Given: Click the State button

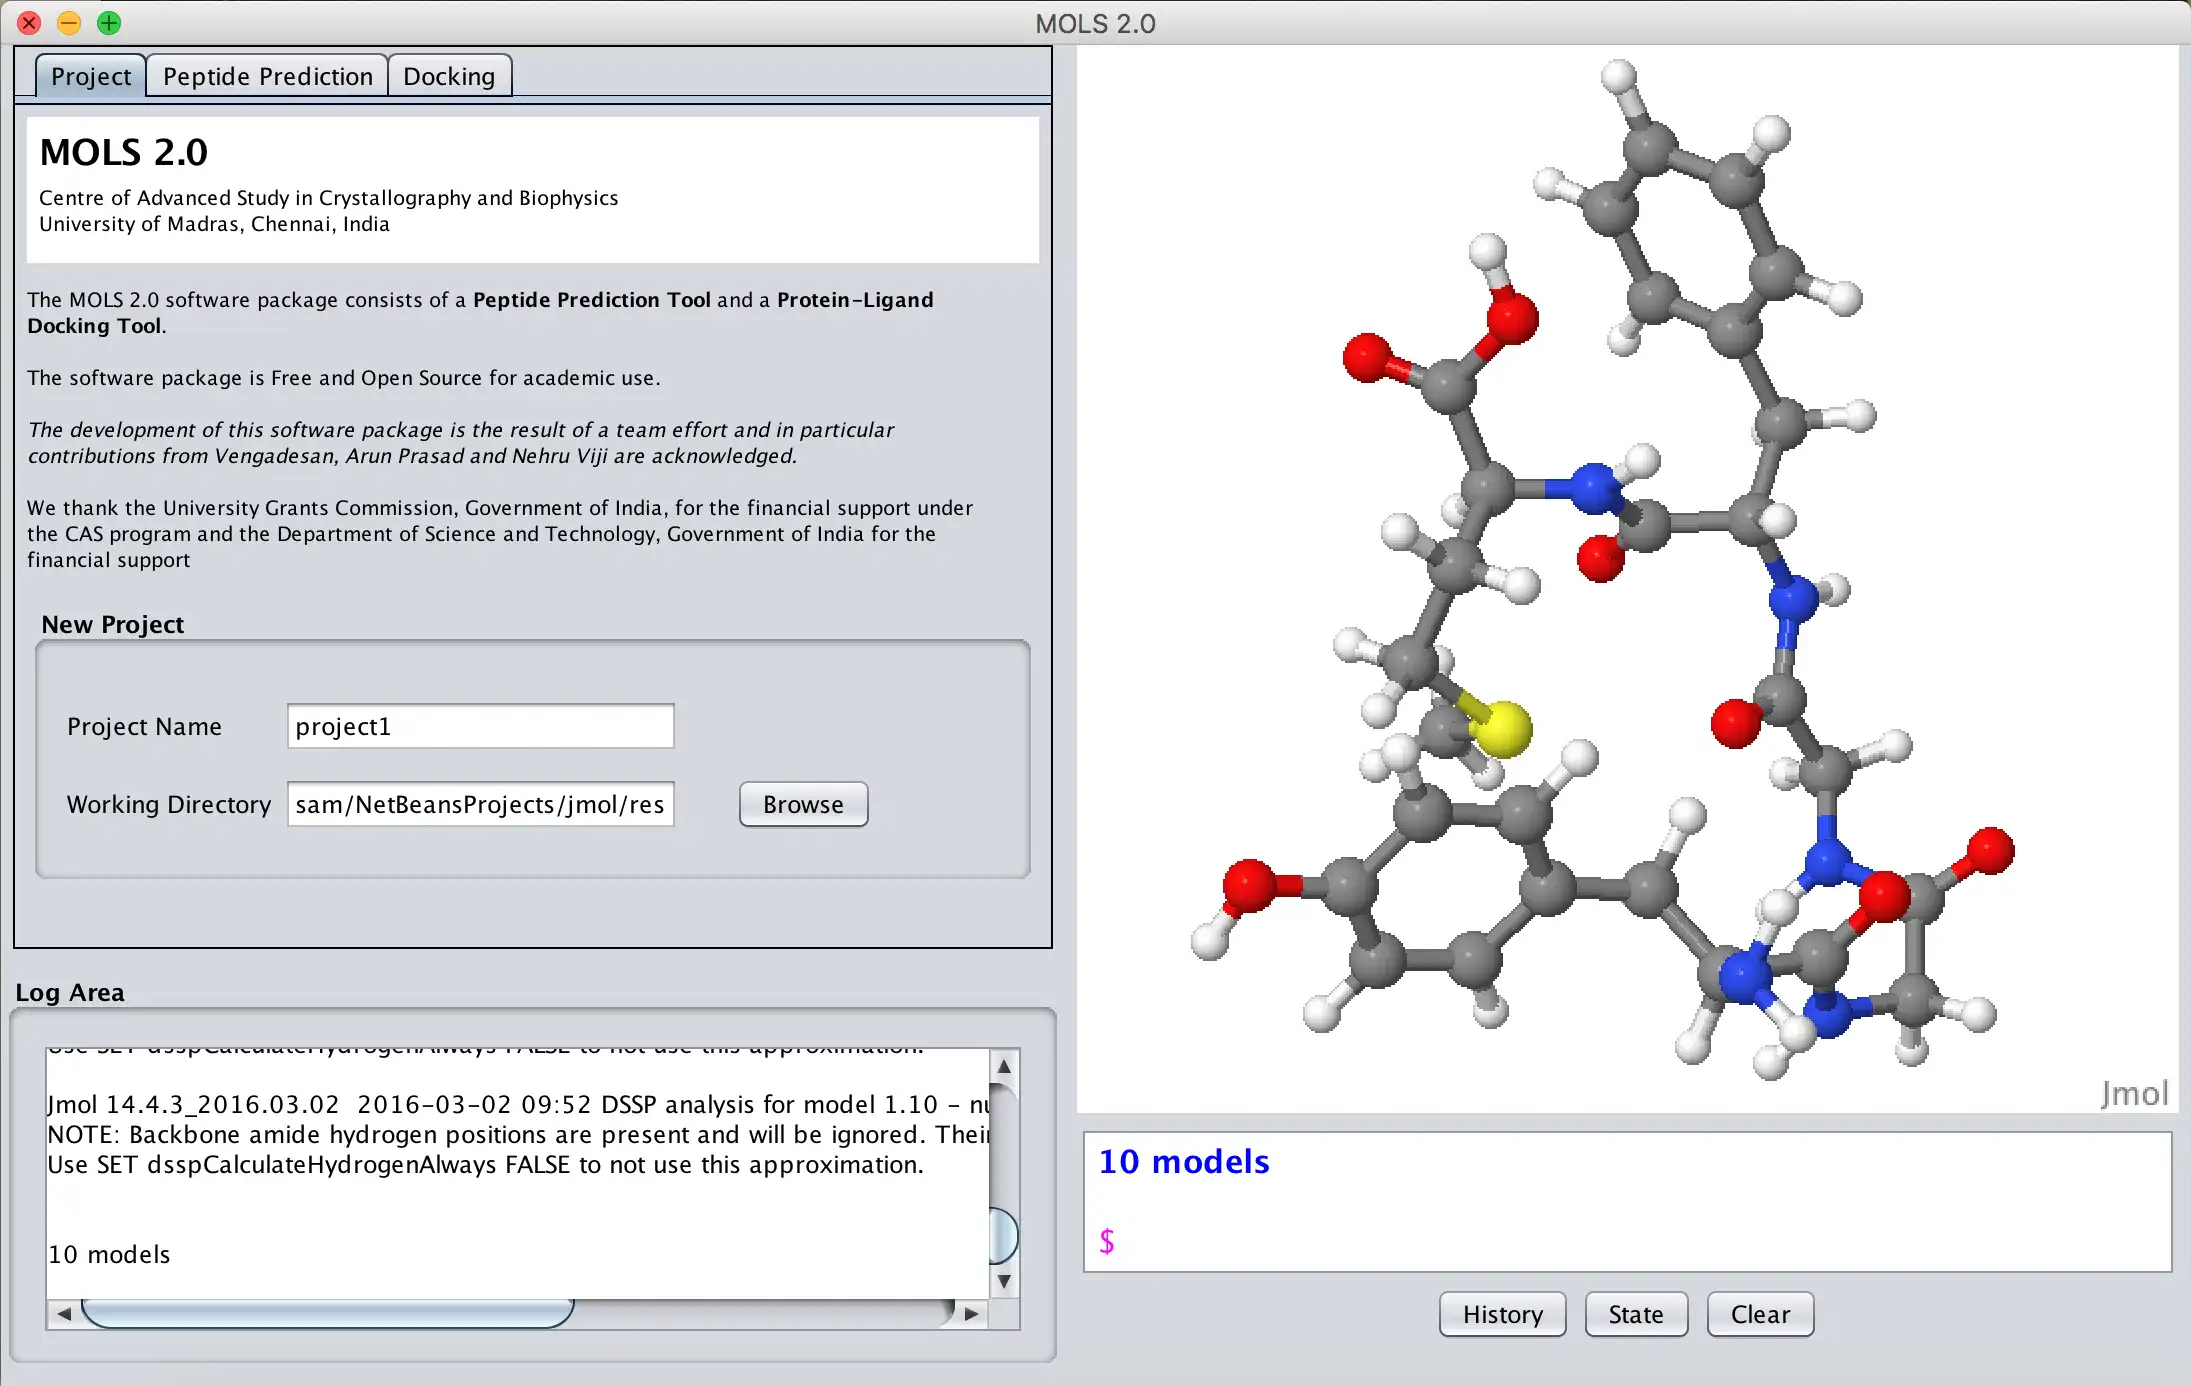Looking at the screenshot, I should pos(1636,1314).
